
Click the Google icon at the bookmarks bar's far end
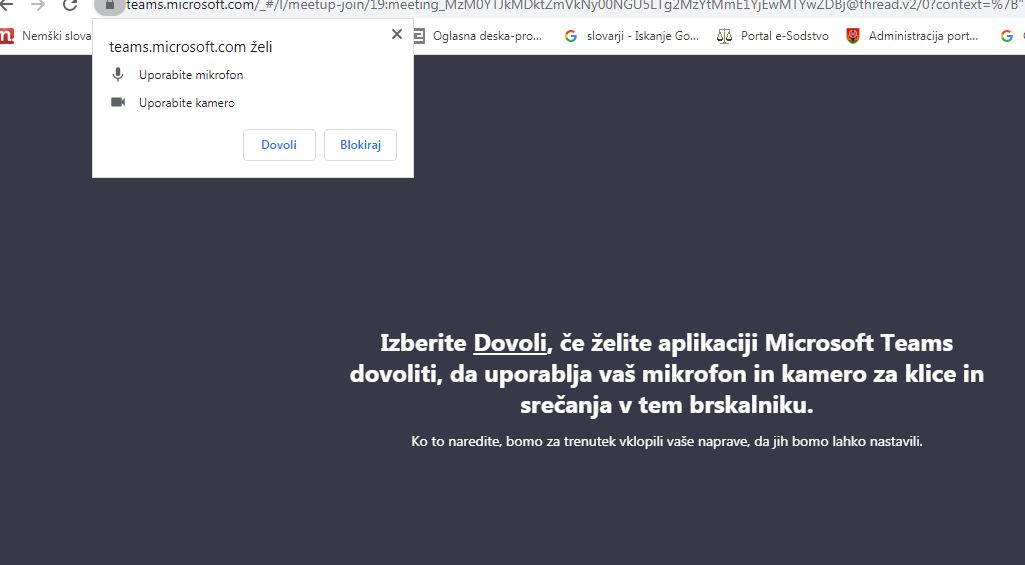point(1007,36)
